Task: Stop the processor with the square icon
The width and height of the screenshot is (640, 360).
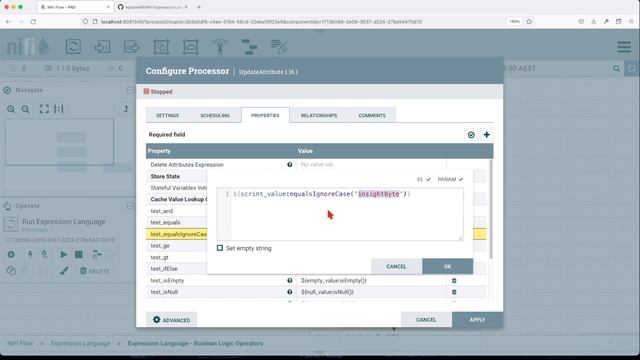Action: pyautogui.click(x=79, y=254)
